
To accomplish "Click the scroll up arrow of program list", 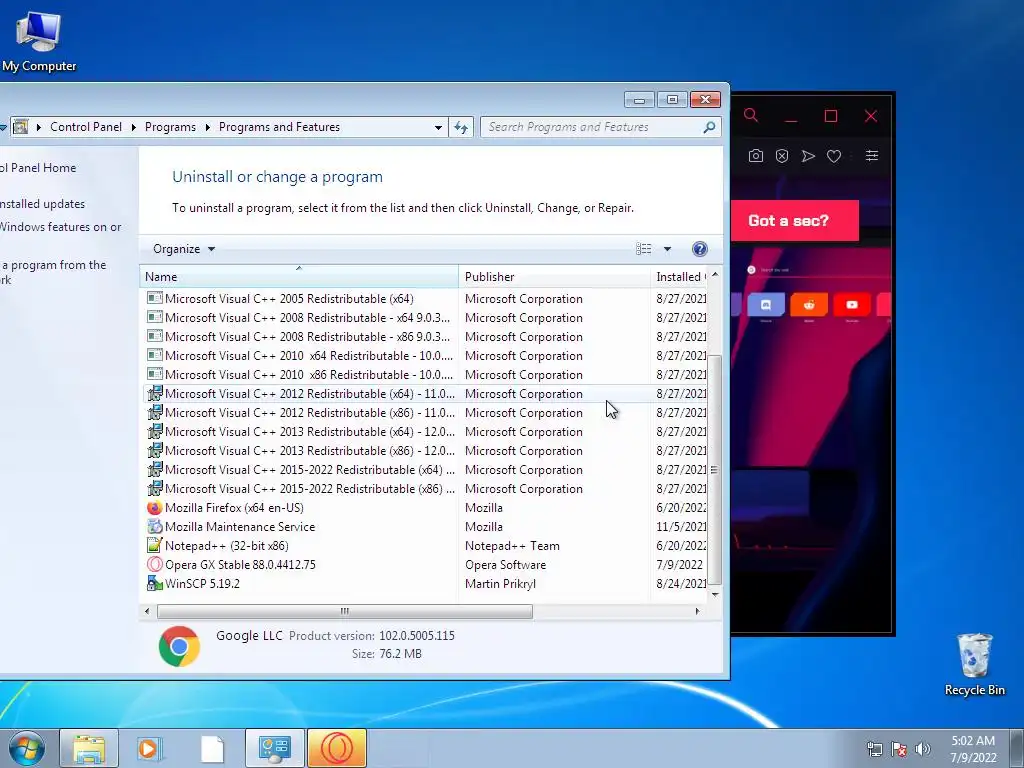I will pos(714,275).
